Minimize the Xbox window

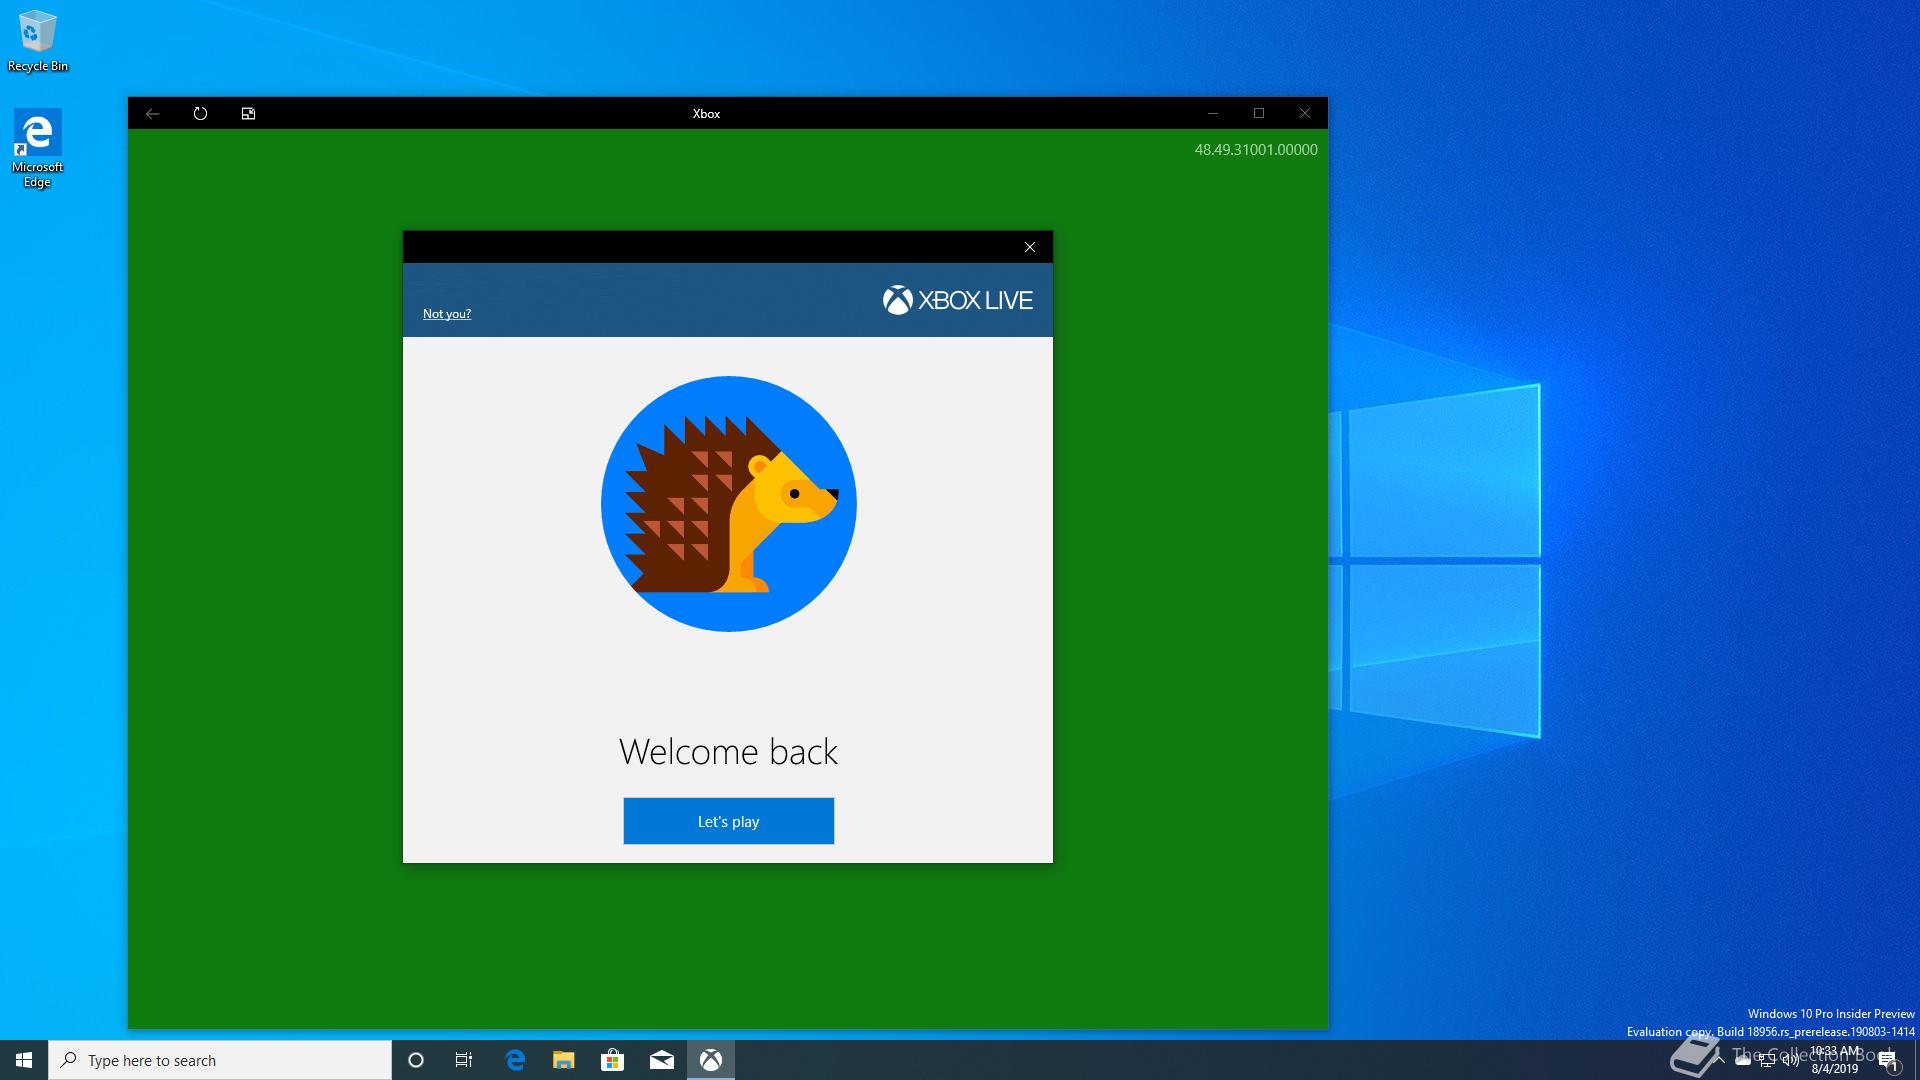click(1213, 114)
